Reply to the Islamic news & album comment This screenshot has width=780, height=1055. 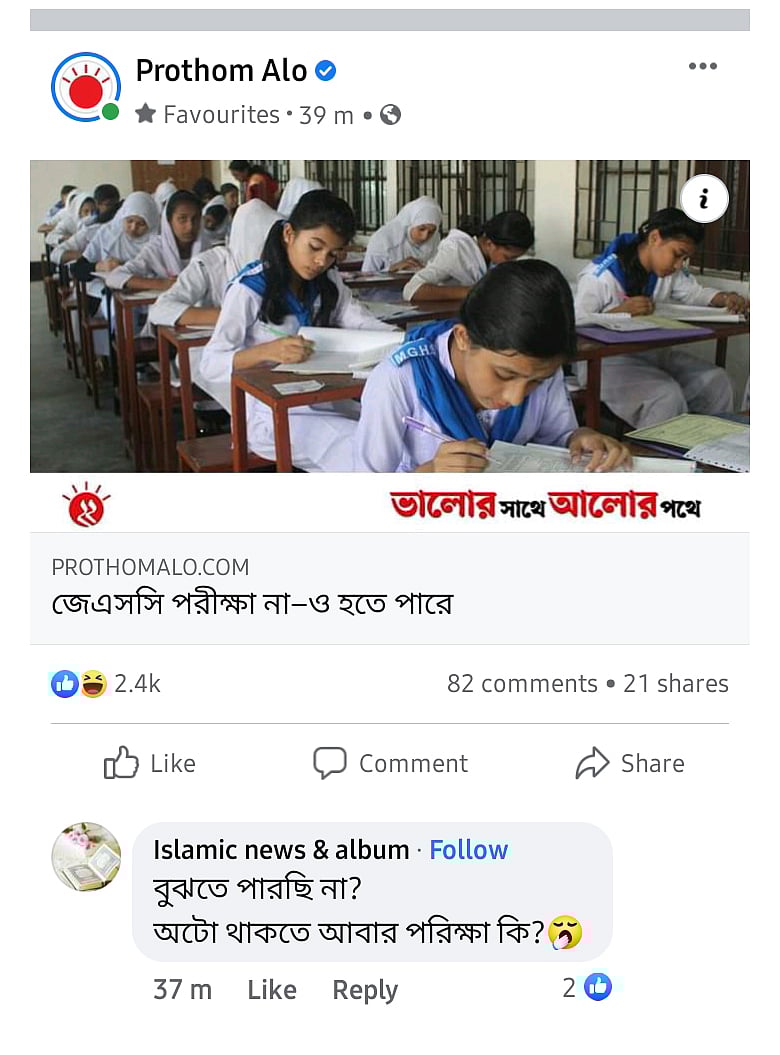coord(365,990)
